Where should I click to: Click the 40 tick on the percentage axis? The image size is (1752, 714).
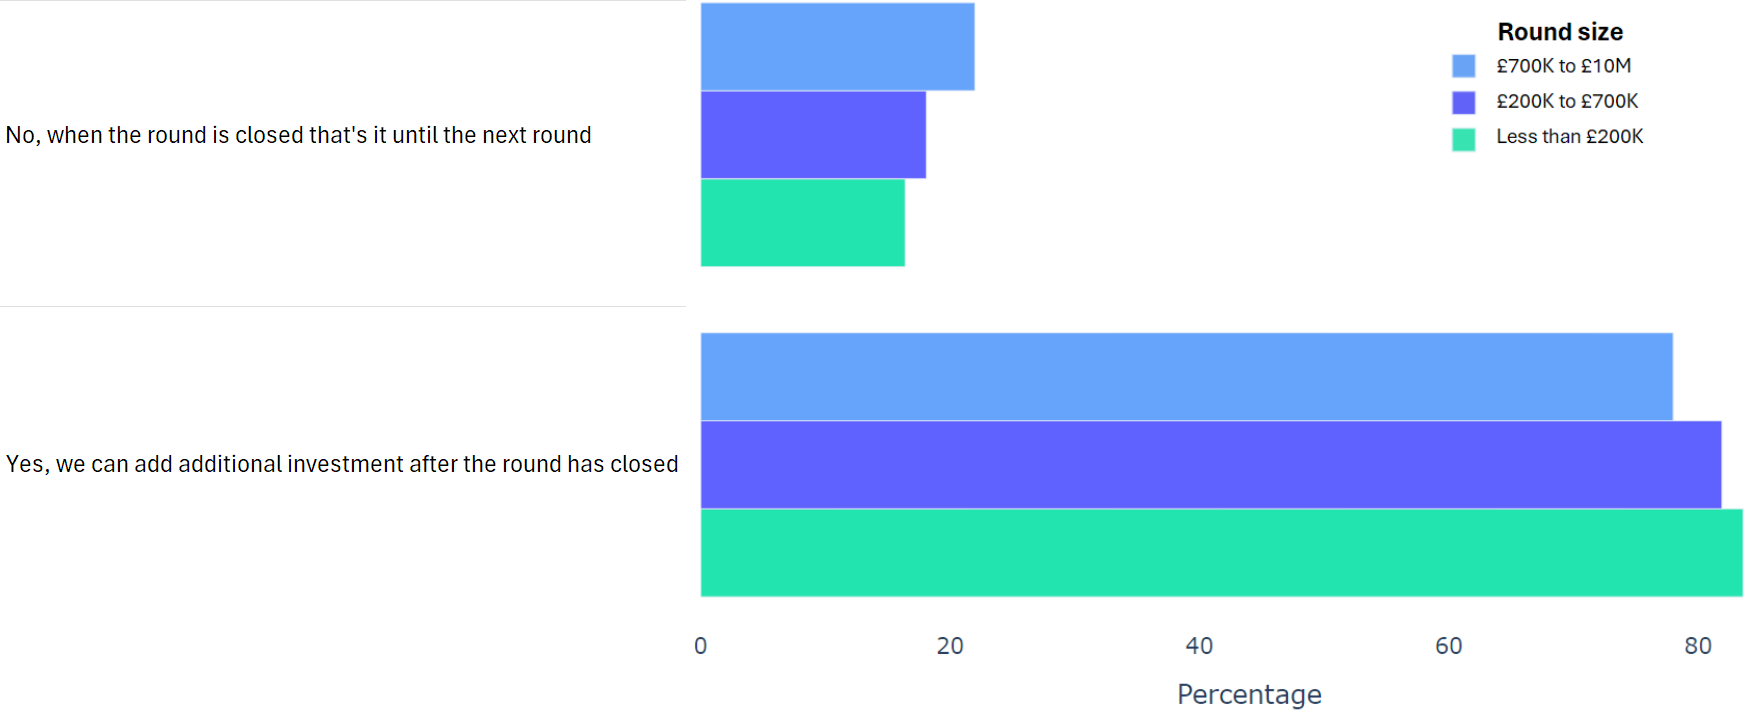[1199, 646]
